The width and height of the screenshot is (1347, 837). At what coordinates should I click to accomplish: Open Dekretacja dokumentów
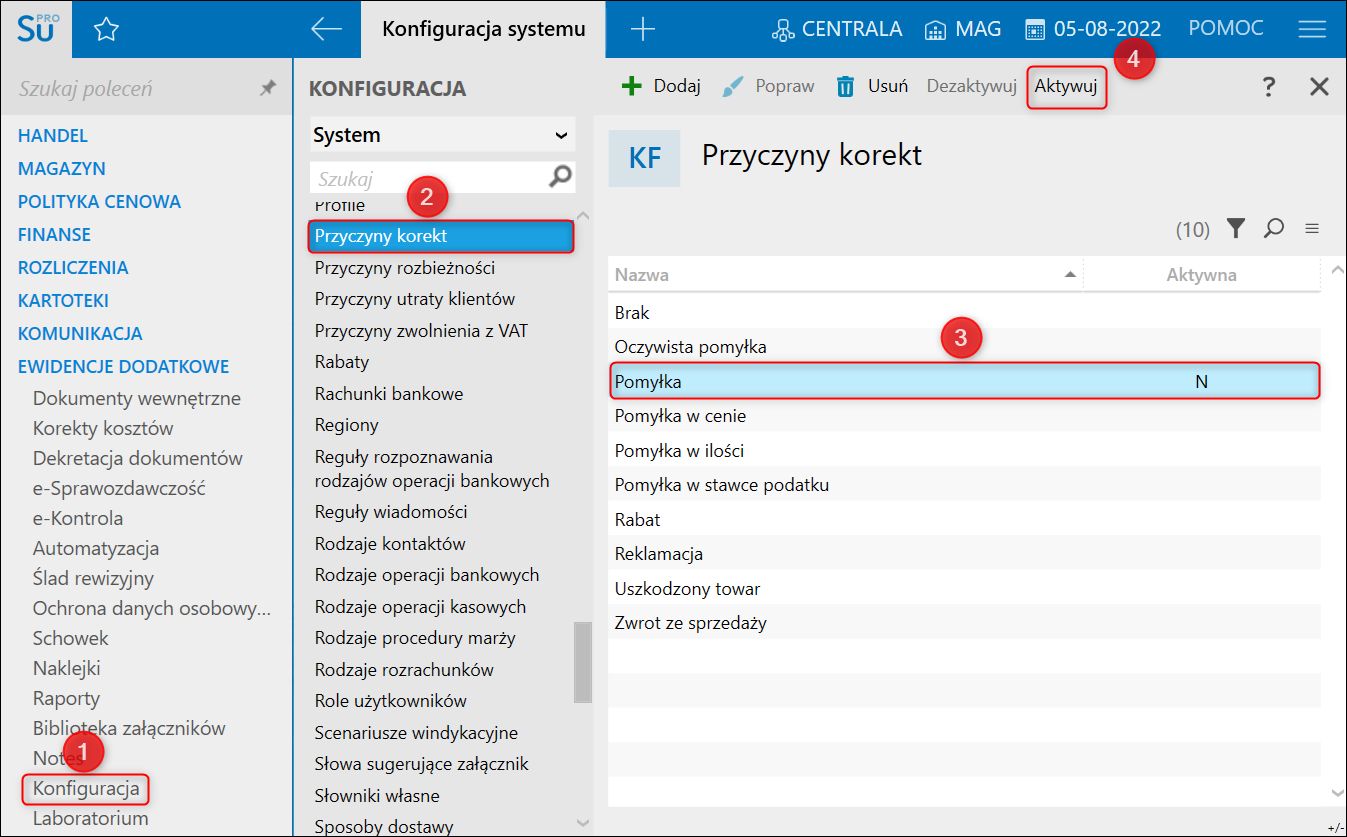[138, 458]
